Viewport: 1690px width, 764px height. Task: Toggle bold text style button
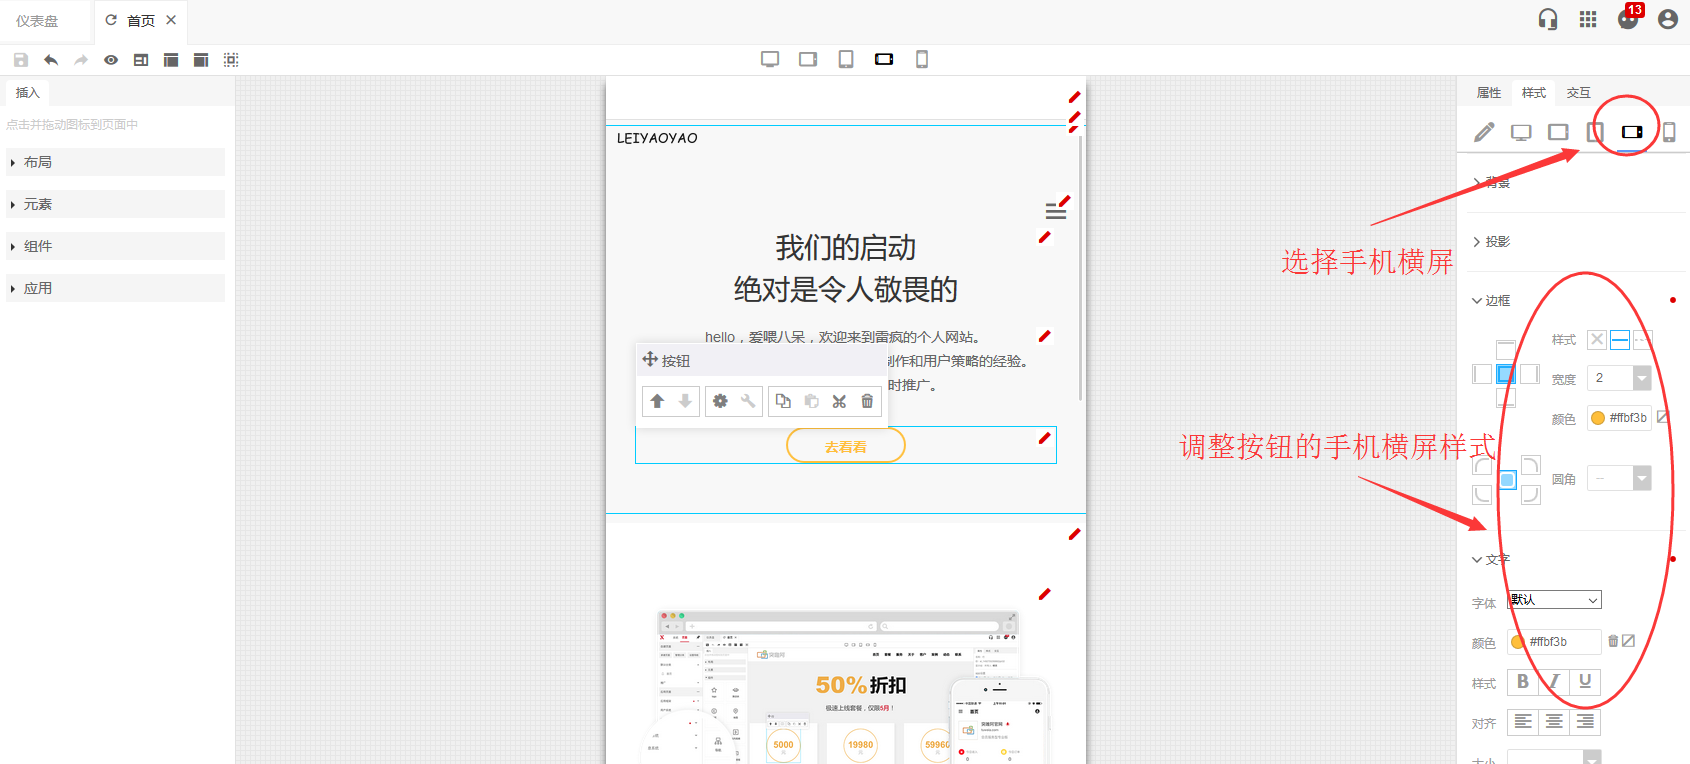point(1522,681)
